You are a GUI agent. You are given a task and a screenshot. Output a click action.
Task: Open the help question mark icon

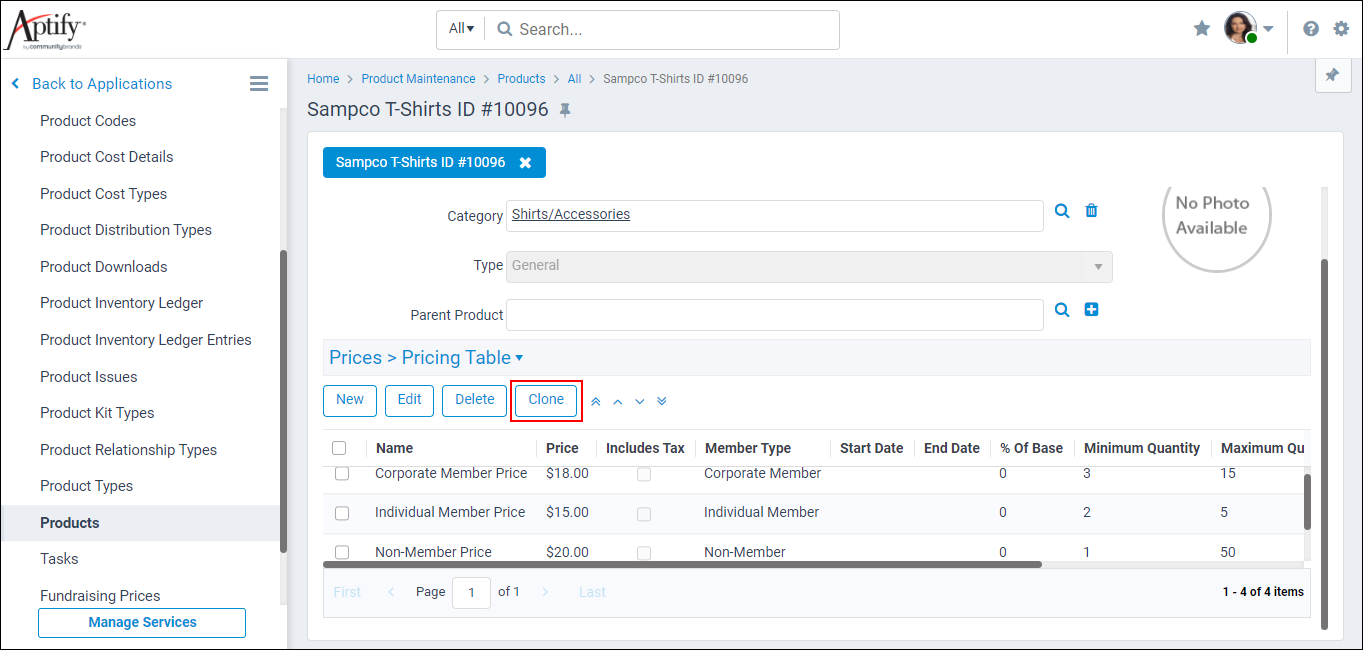point(1311,29)
